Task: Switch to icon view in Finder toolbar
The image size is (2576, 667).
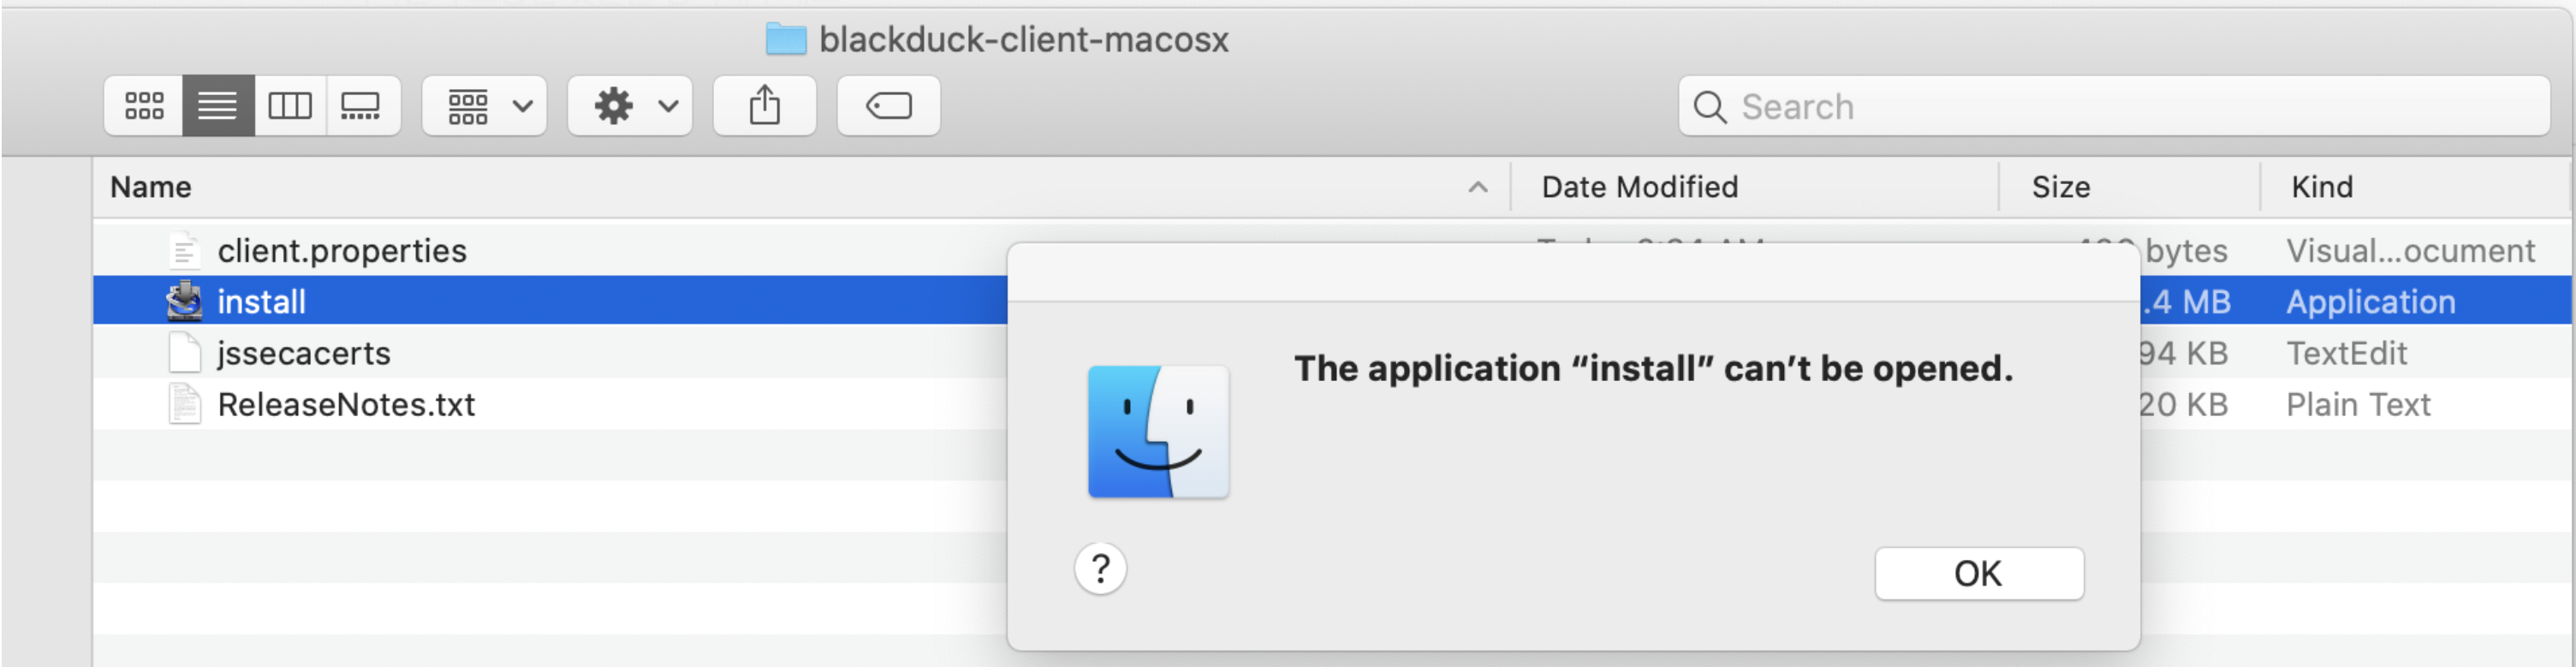Action: coord(143,105)
